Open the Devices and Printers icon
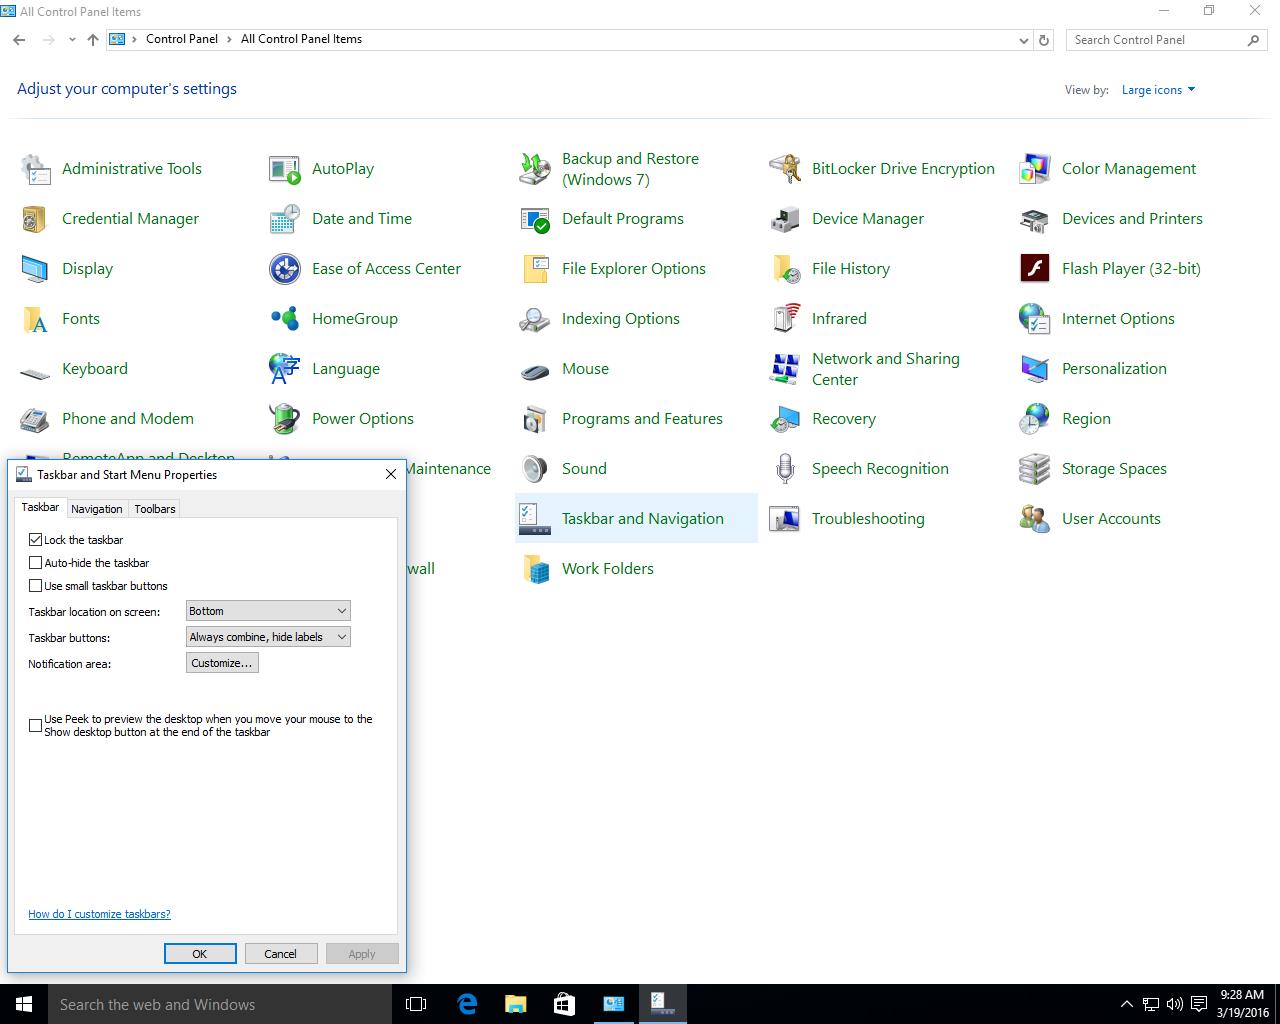The image size is (1280, 1024). pyautogui.click(x=1035, y=219)
